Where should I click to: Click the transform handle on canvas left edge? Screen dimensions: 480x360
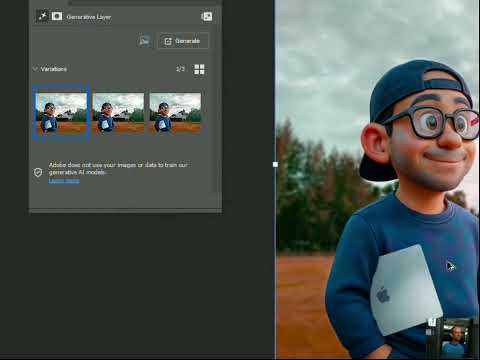coord(275,164)
